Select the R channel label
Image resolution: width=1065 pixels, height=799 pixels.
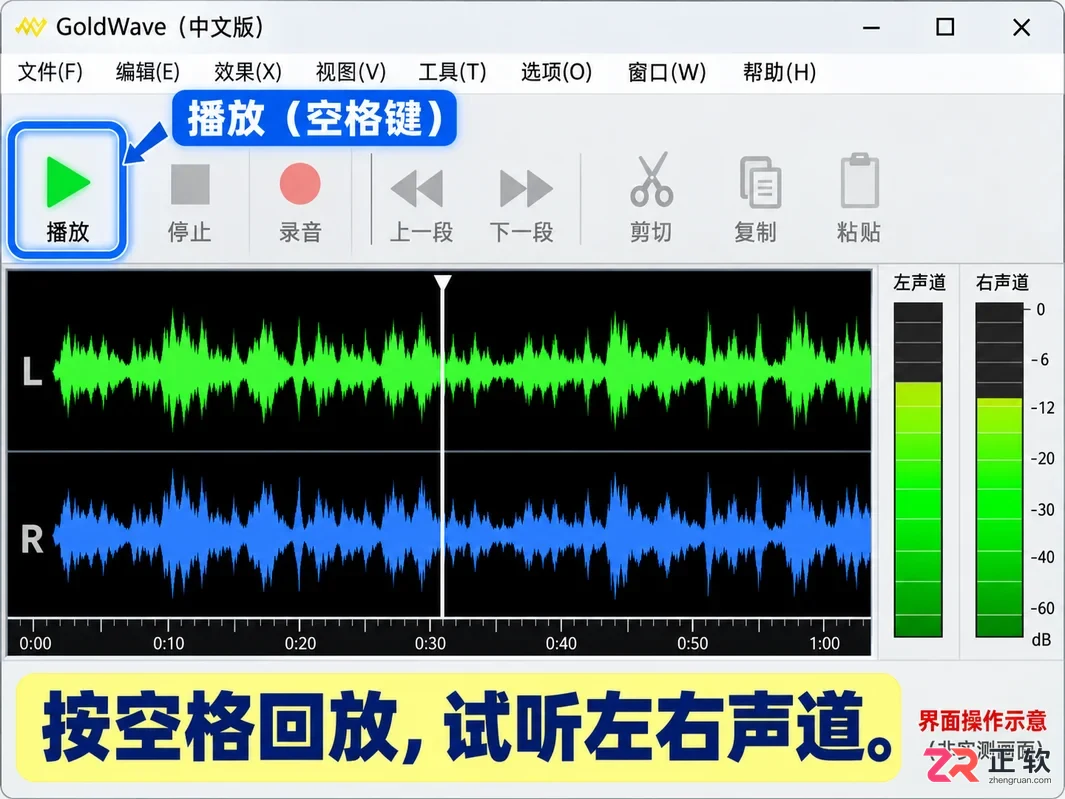pos(32,539)
